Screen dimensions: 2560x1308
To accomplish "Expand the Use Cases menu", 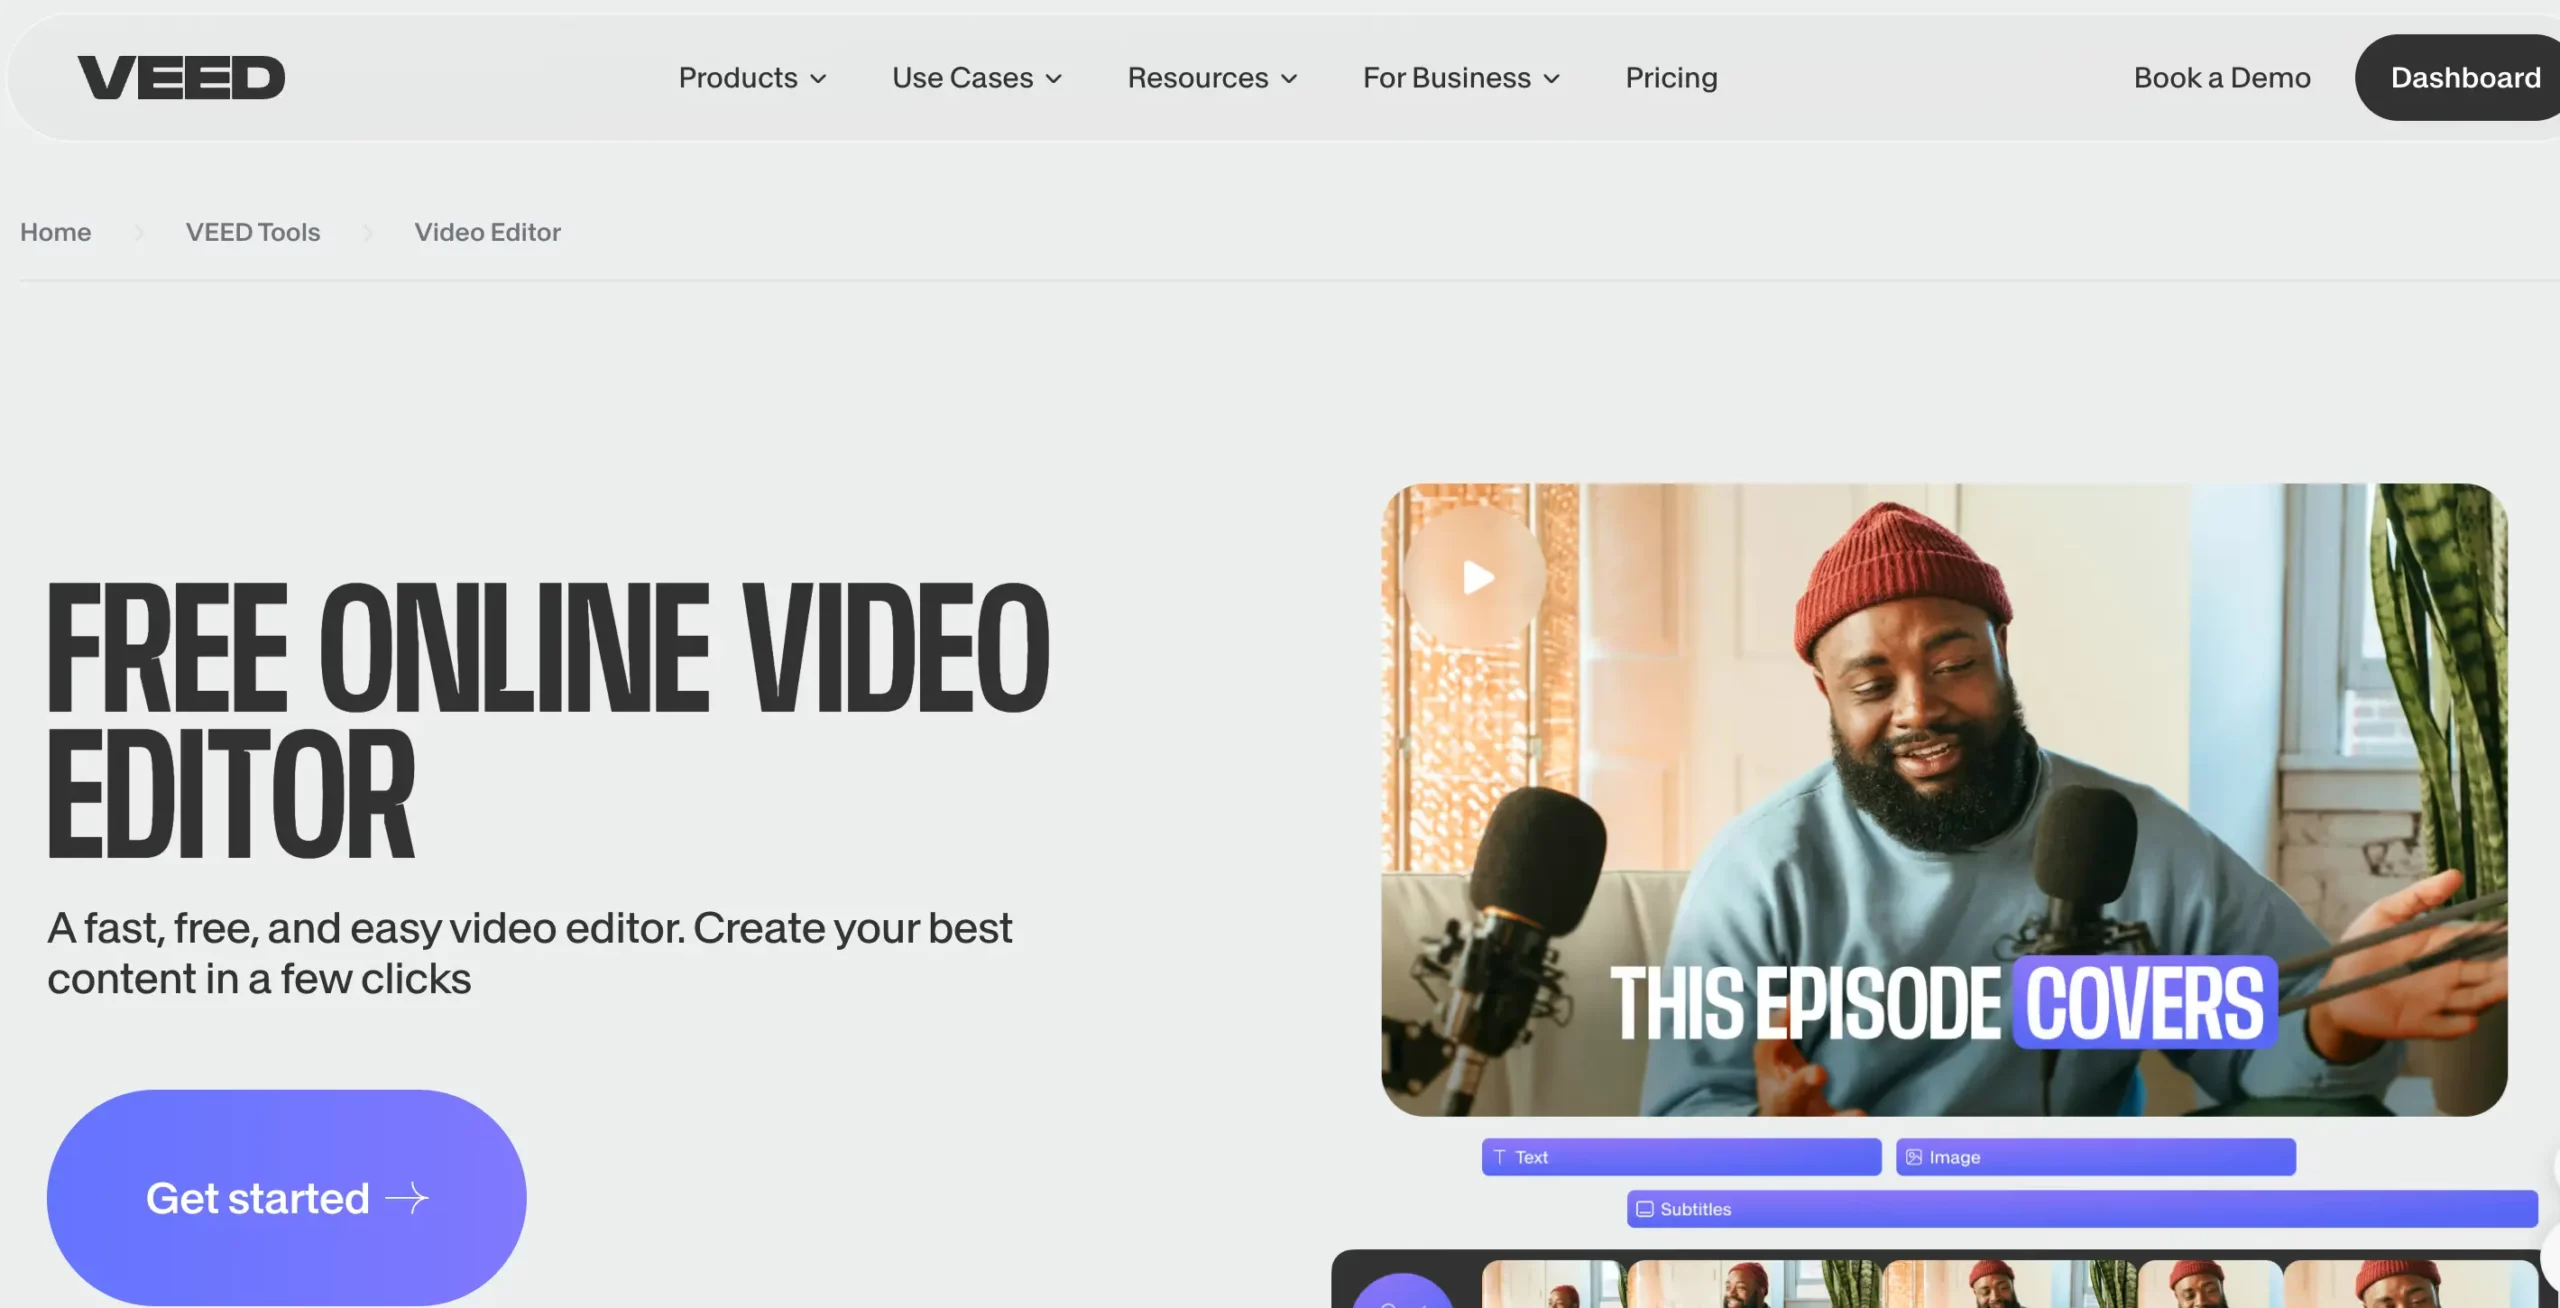I will pyautogui.click(x=976, y=78).
